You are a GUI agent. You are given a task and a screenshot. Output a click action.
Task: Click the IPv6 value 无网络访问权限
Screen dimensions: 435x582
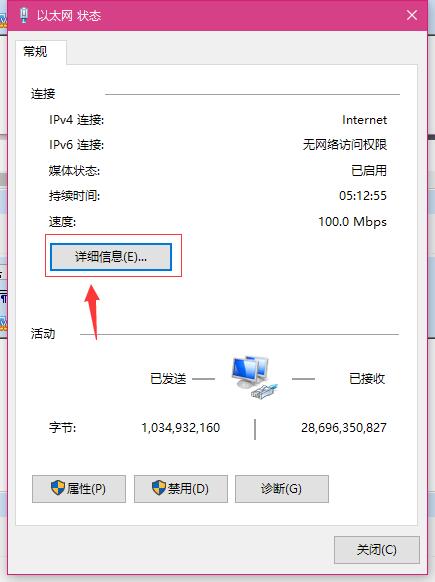pyautogui.click(x=345, y=144)
